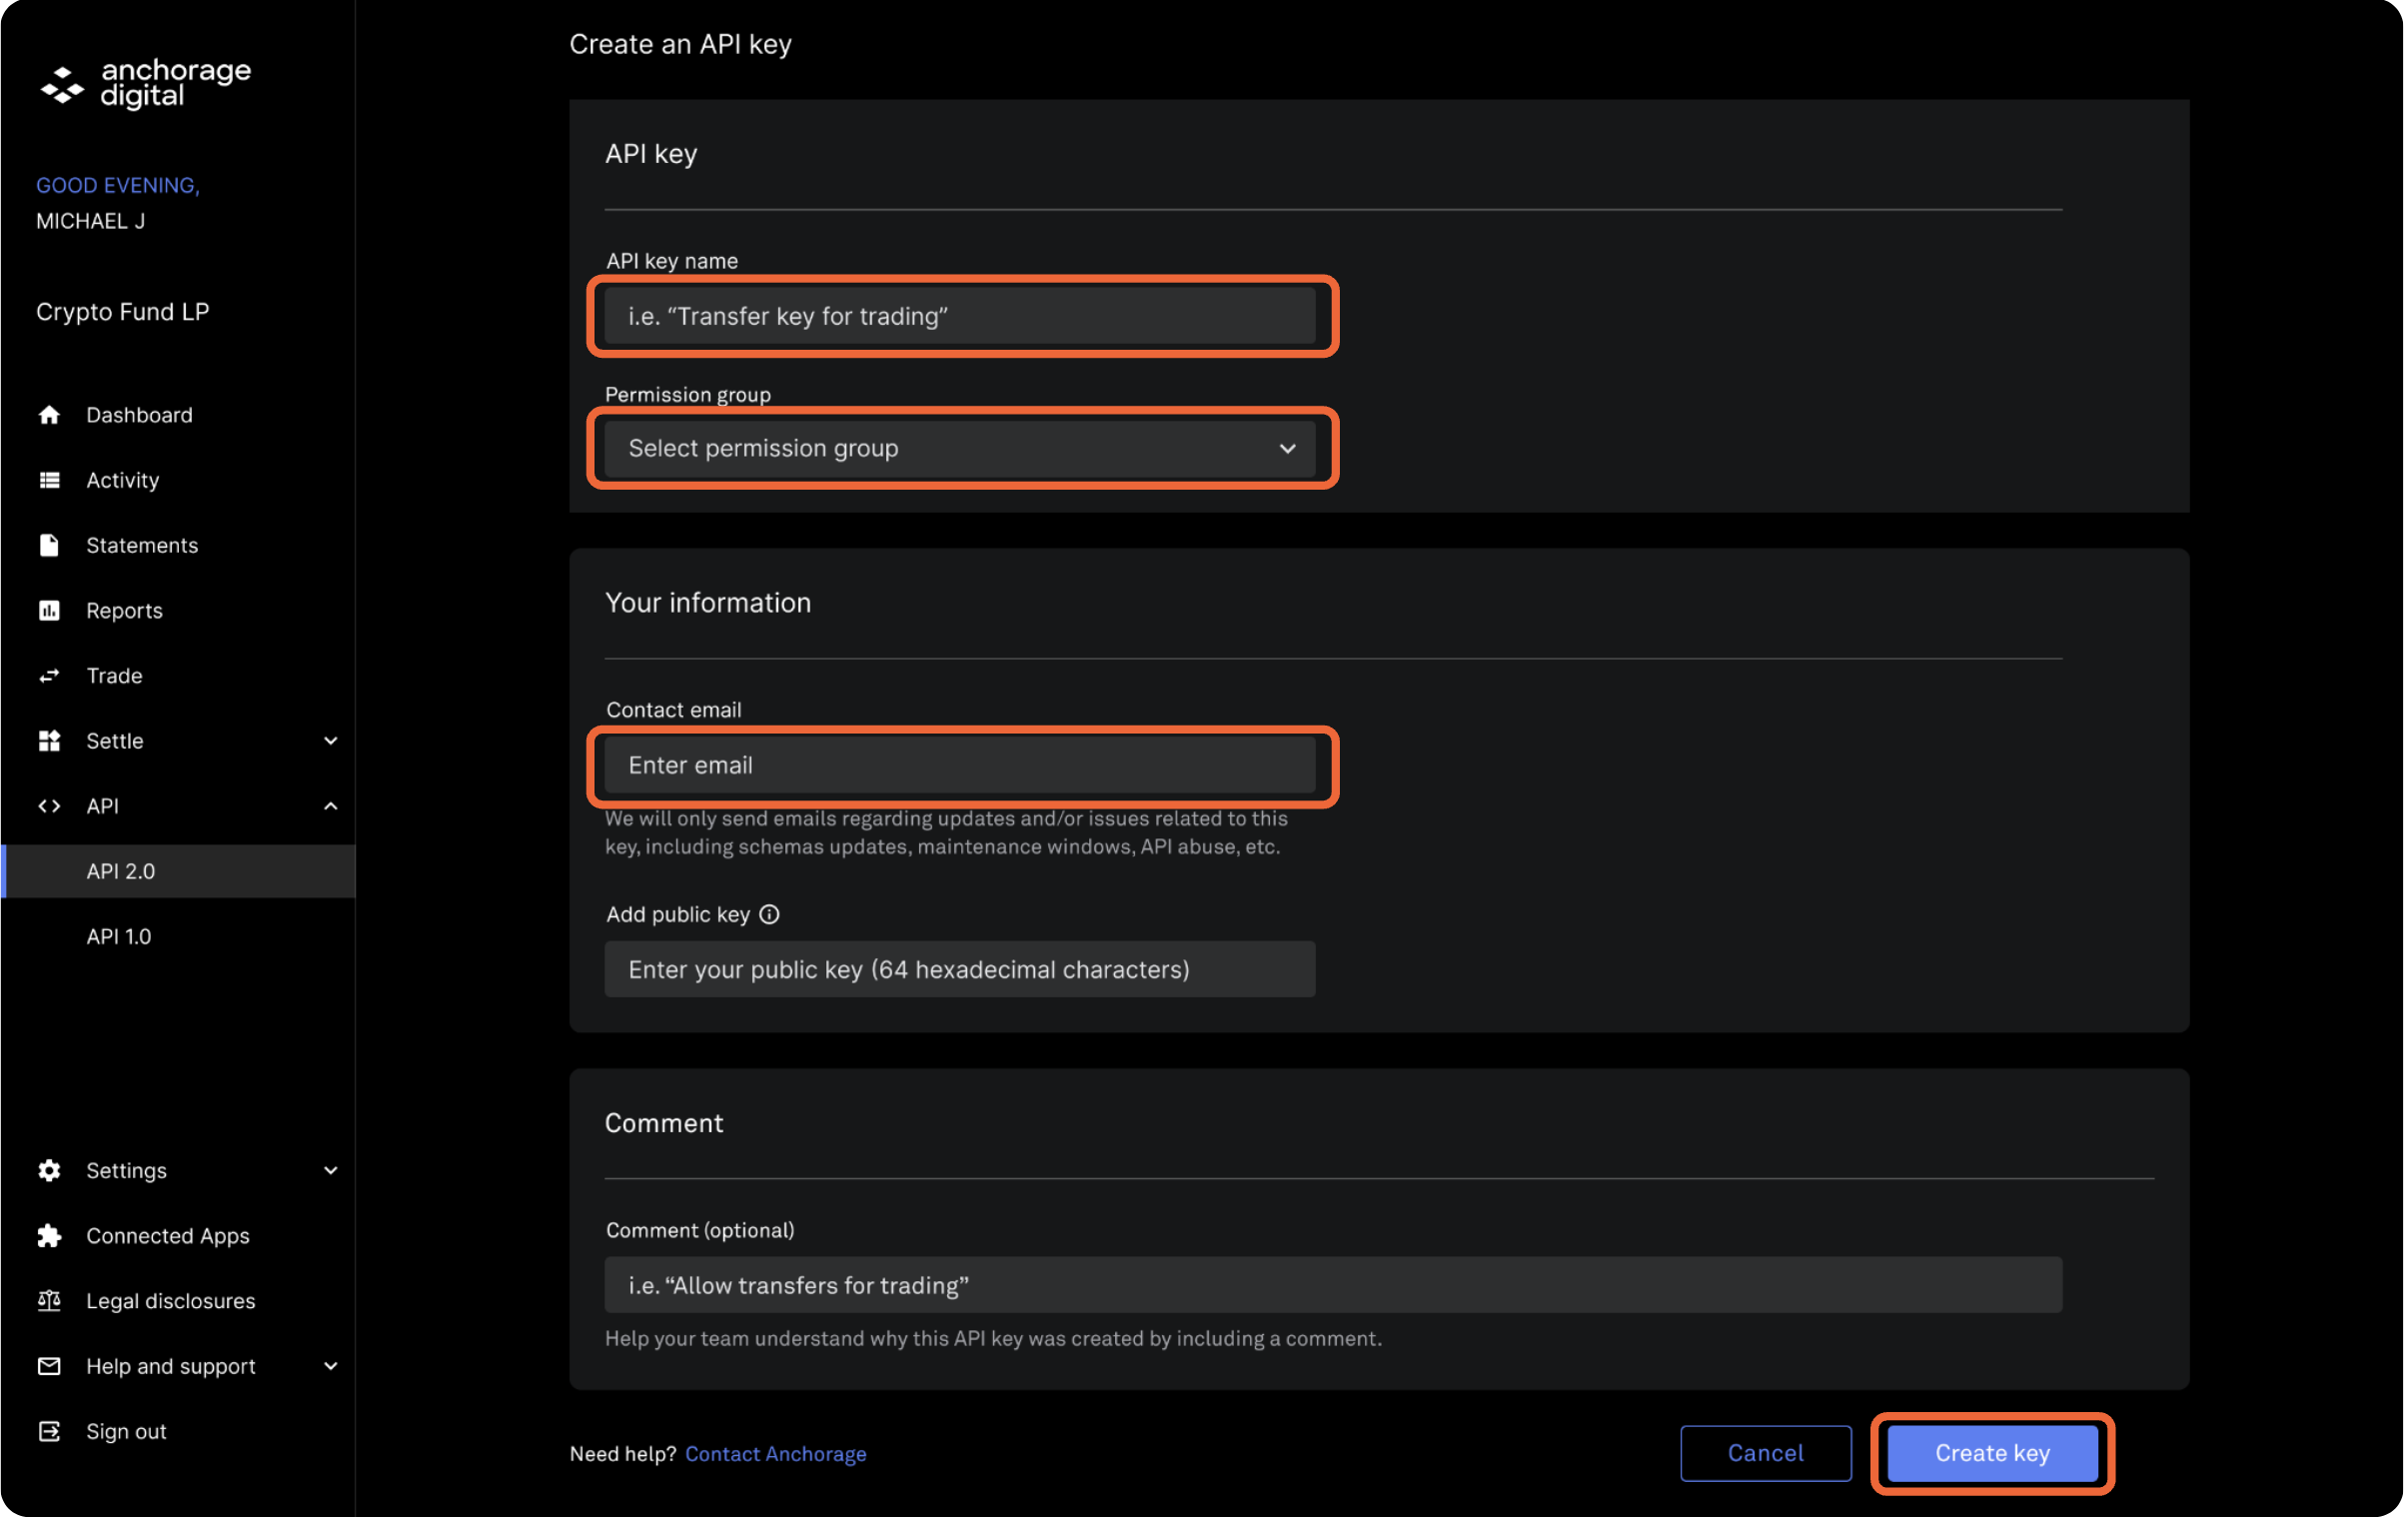Open Settings via the gear icon
Viewport: 2408px width, 1519px height.
click(x=50, y=1170)
